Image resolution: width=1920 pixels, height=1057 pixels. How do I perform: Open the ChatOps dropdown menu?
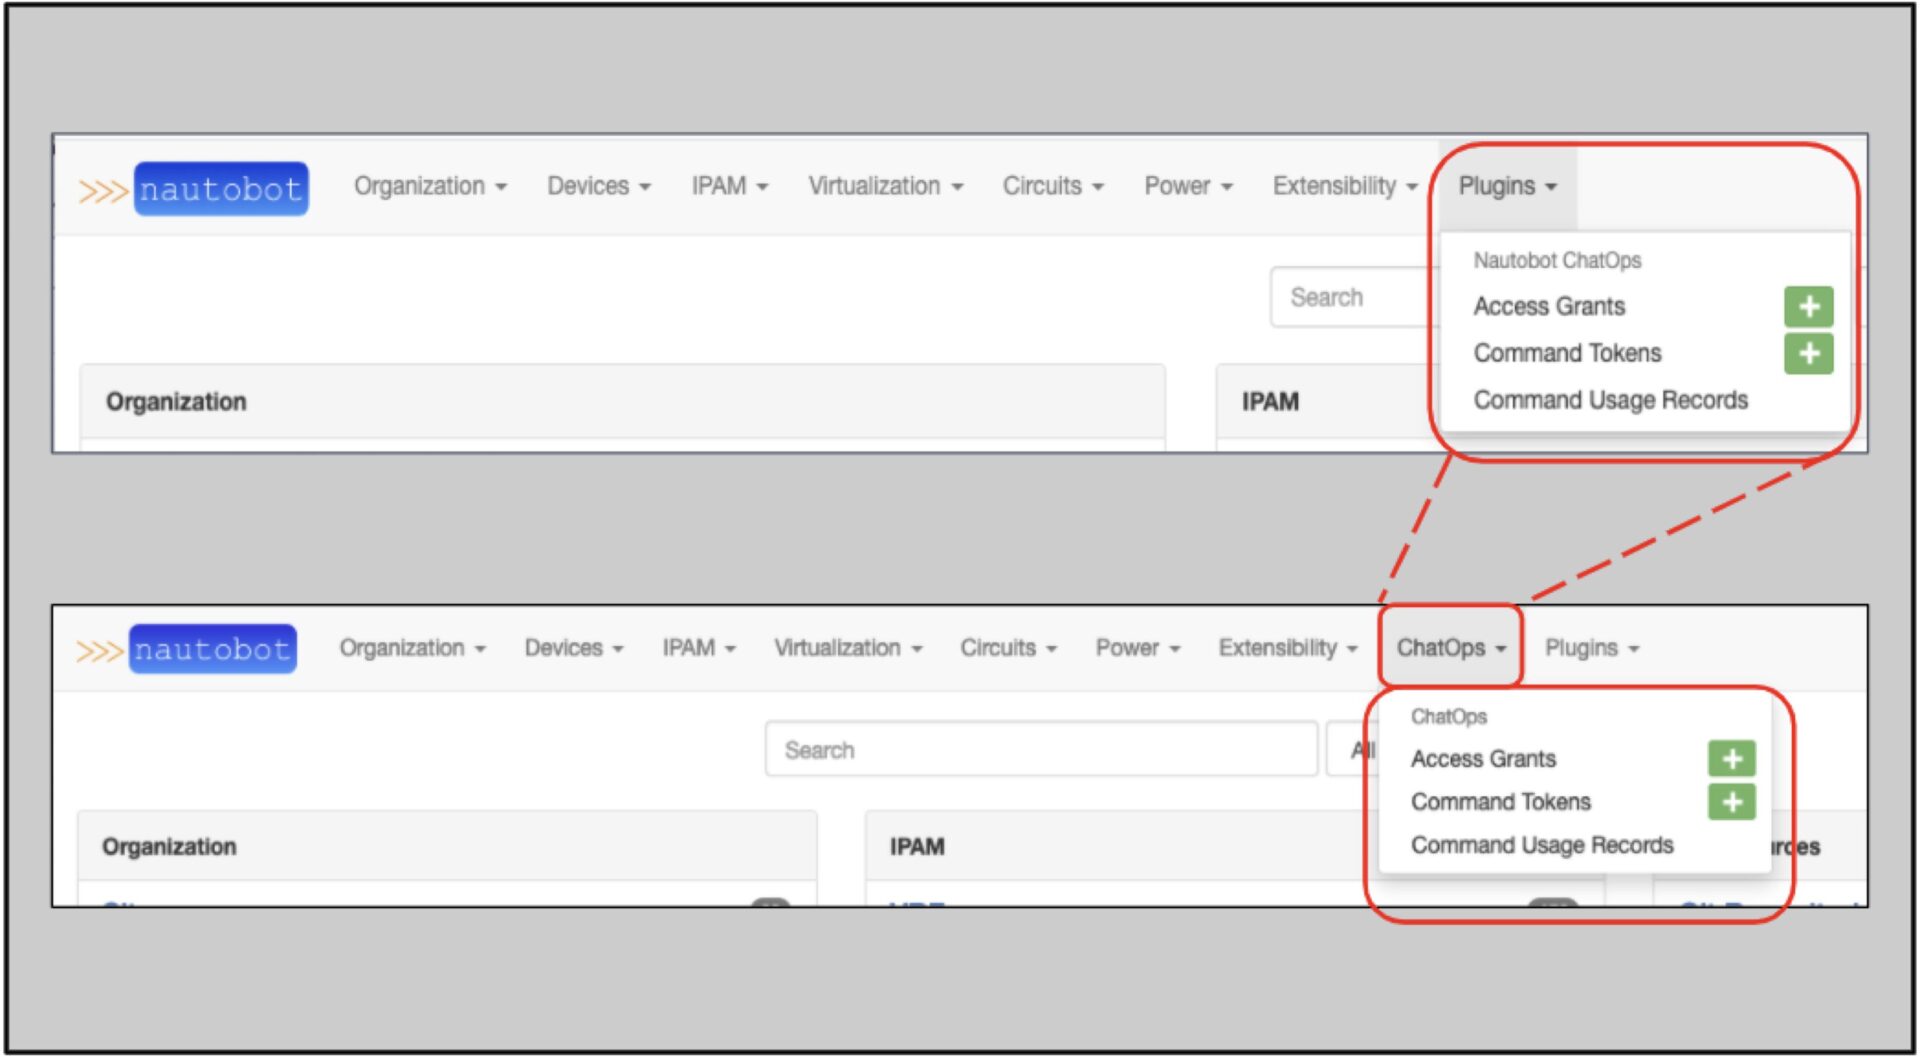1450,647
